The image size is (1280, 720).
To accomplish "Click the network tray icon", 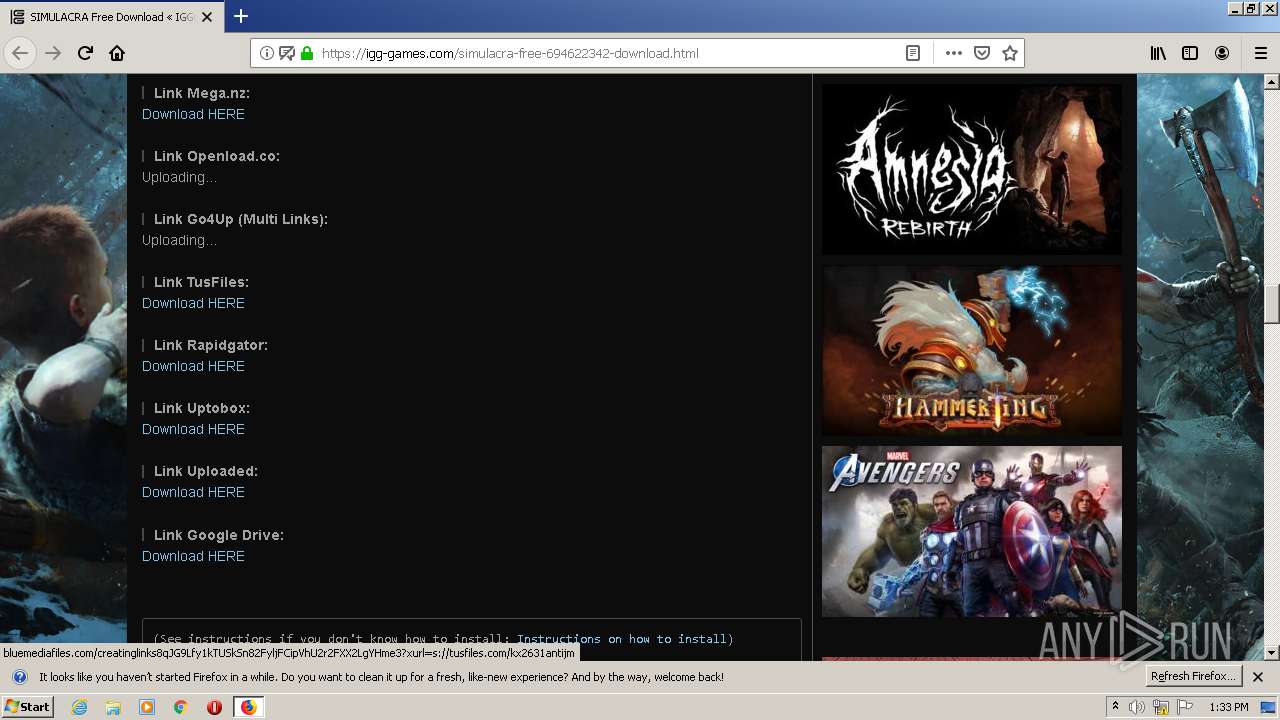I will point(1161,707).
